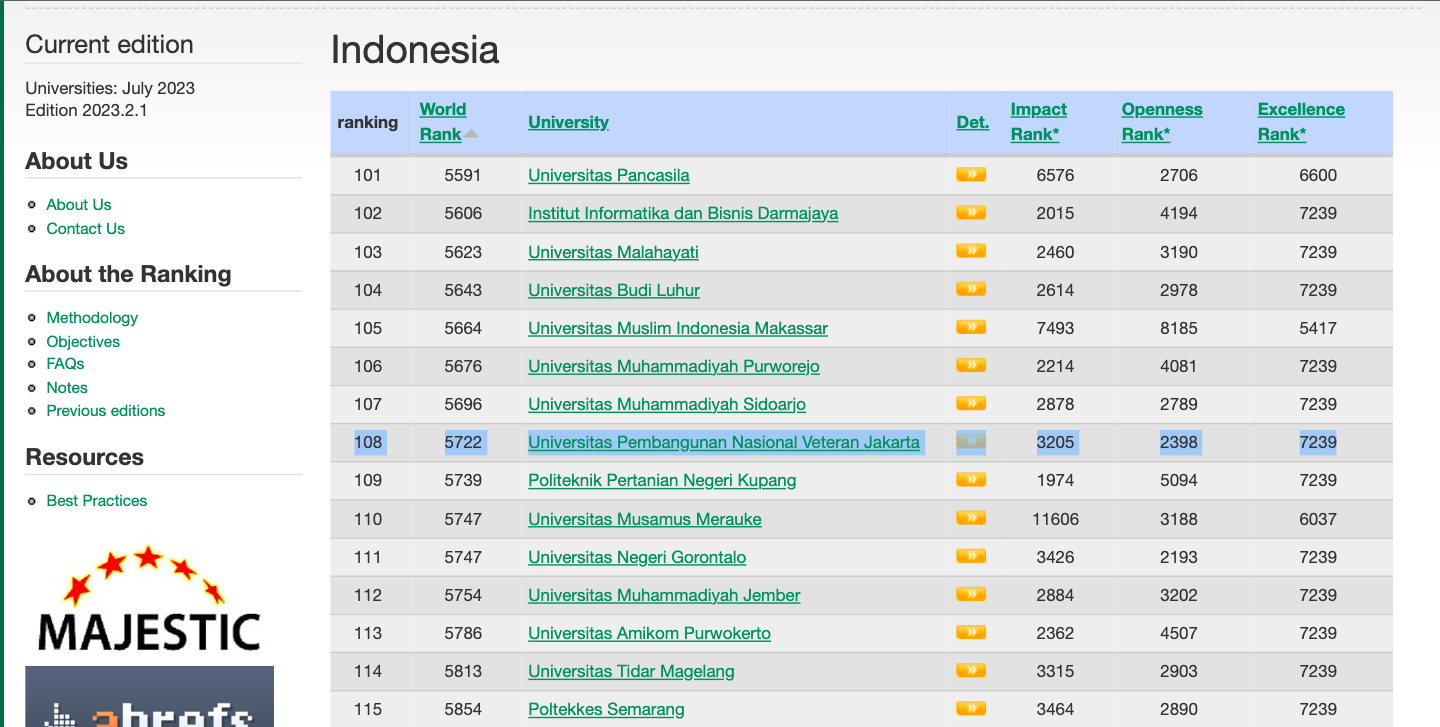This screenshot has width=1440, height=727.
Task: Open the FAQs sidebar link
Action: (65, 364)
